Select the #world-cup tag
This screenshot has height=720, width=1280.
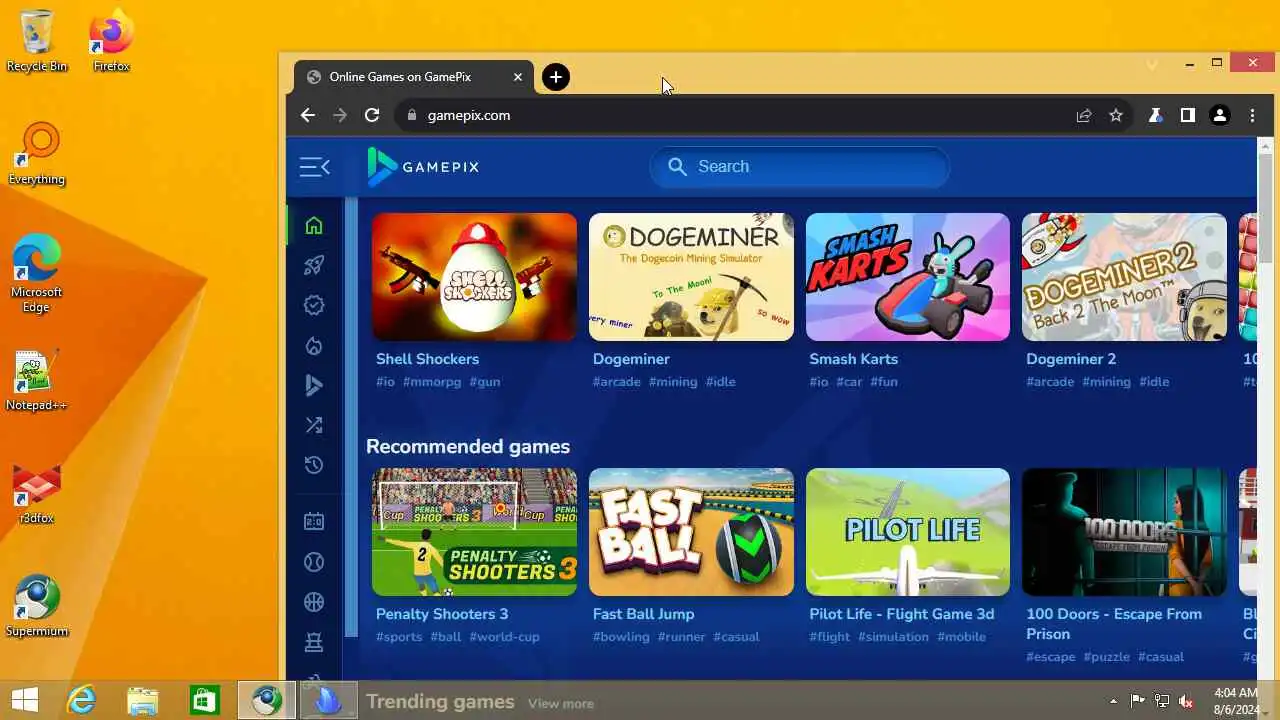pos(505,637)
